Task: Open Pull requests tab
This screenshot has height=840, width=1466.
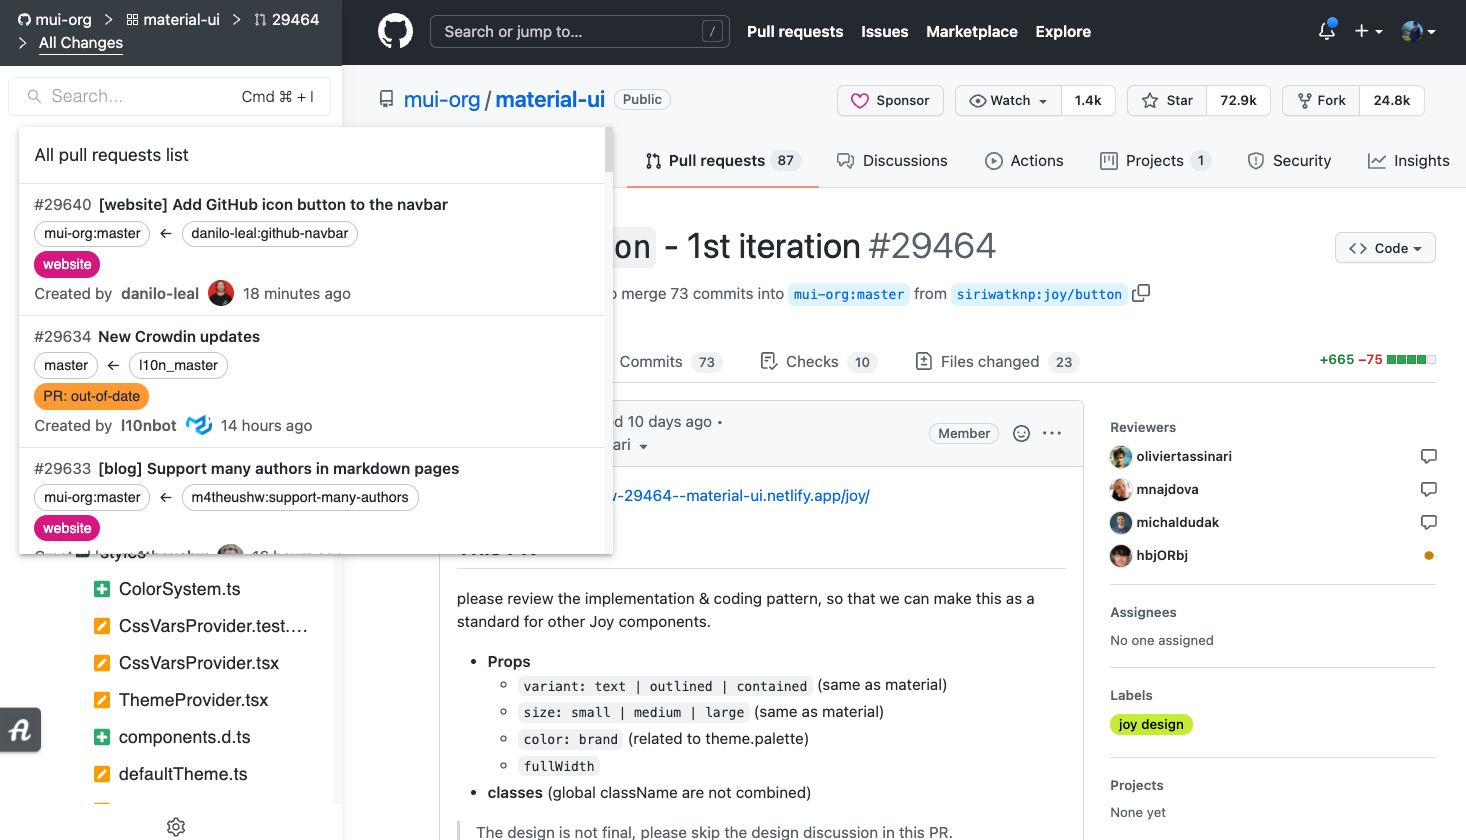Action: click(x=723, y=161)
